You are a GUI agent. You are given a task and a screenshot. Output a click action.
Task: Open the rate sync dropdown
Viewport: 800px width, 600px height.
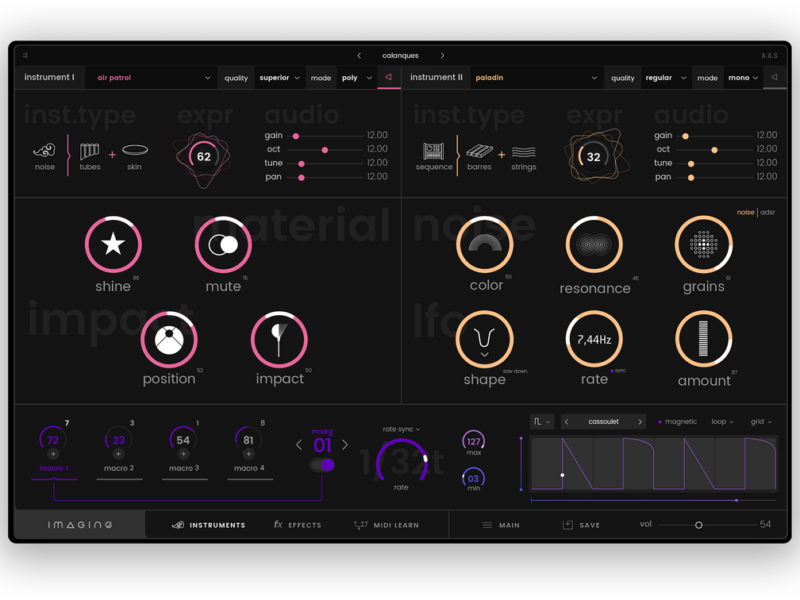[401, 429]
